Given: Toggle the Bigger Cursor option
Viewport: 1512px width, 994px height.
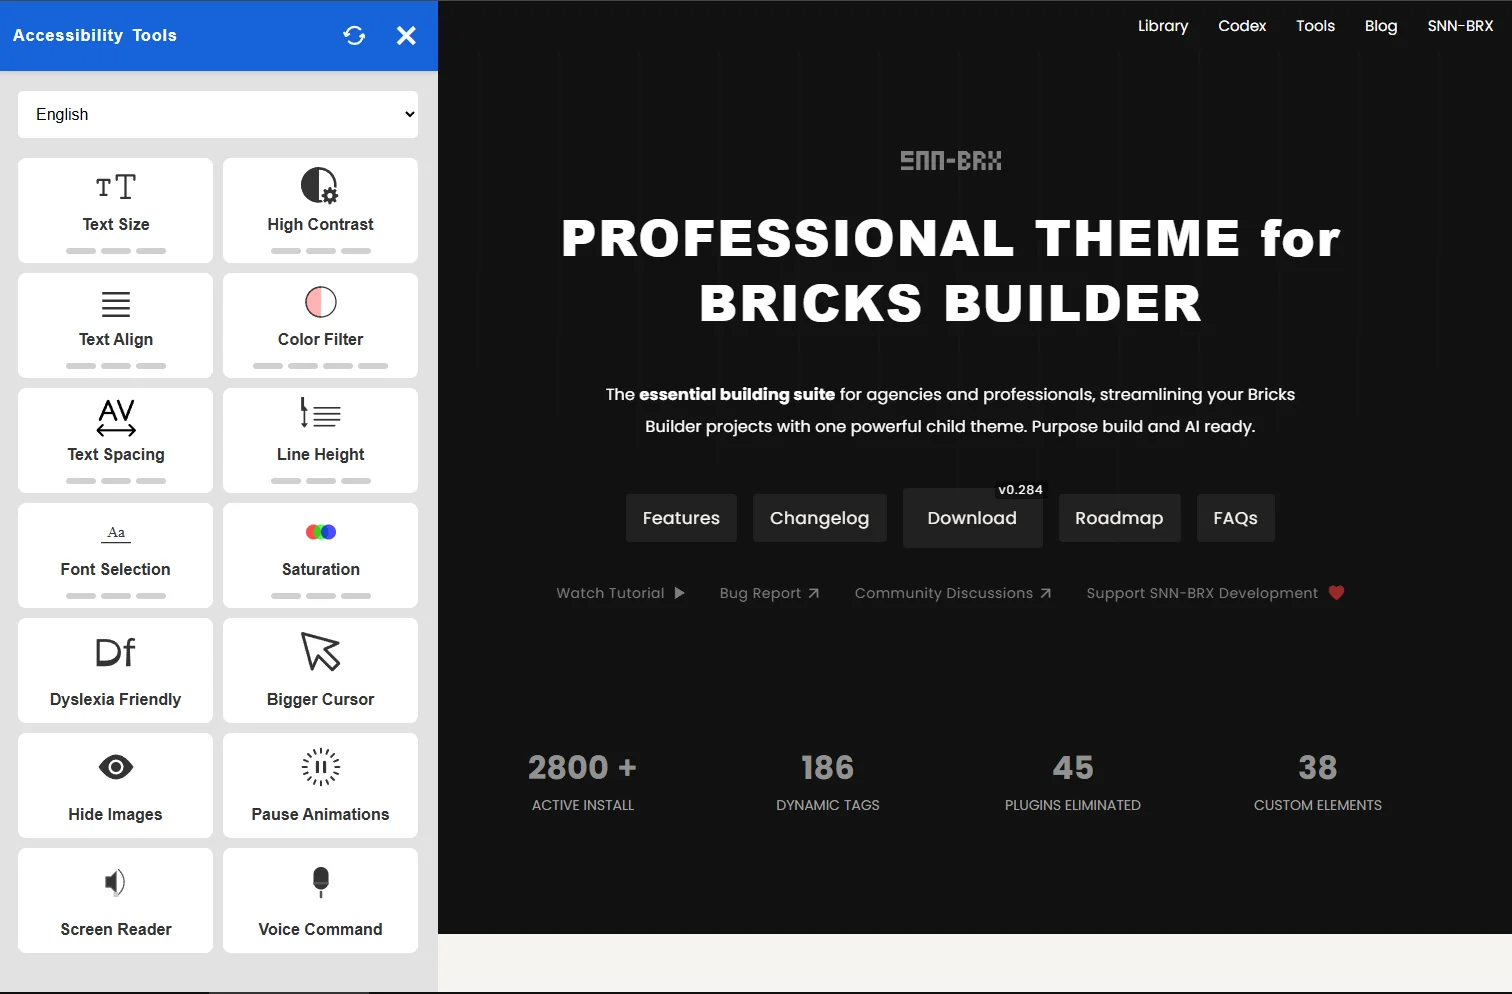Looking at the screenshot, I should click(320, 670).
